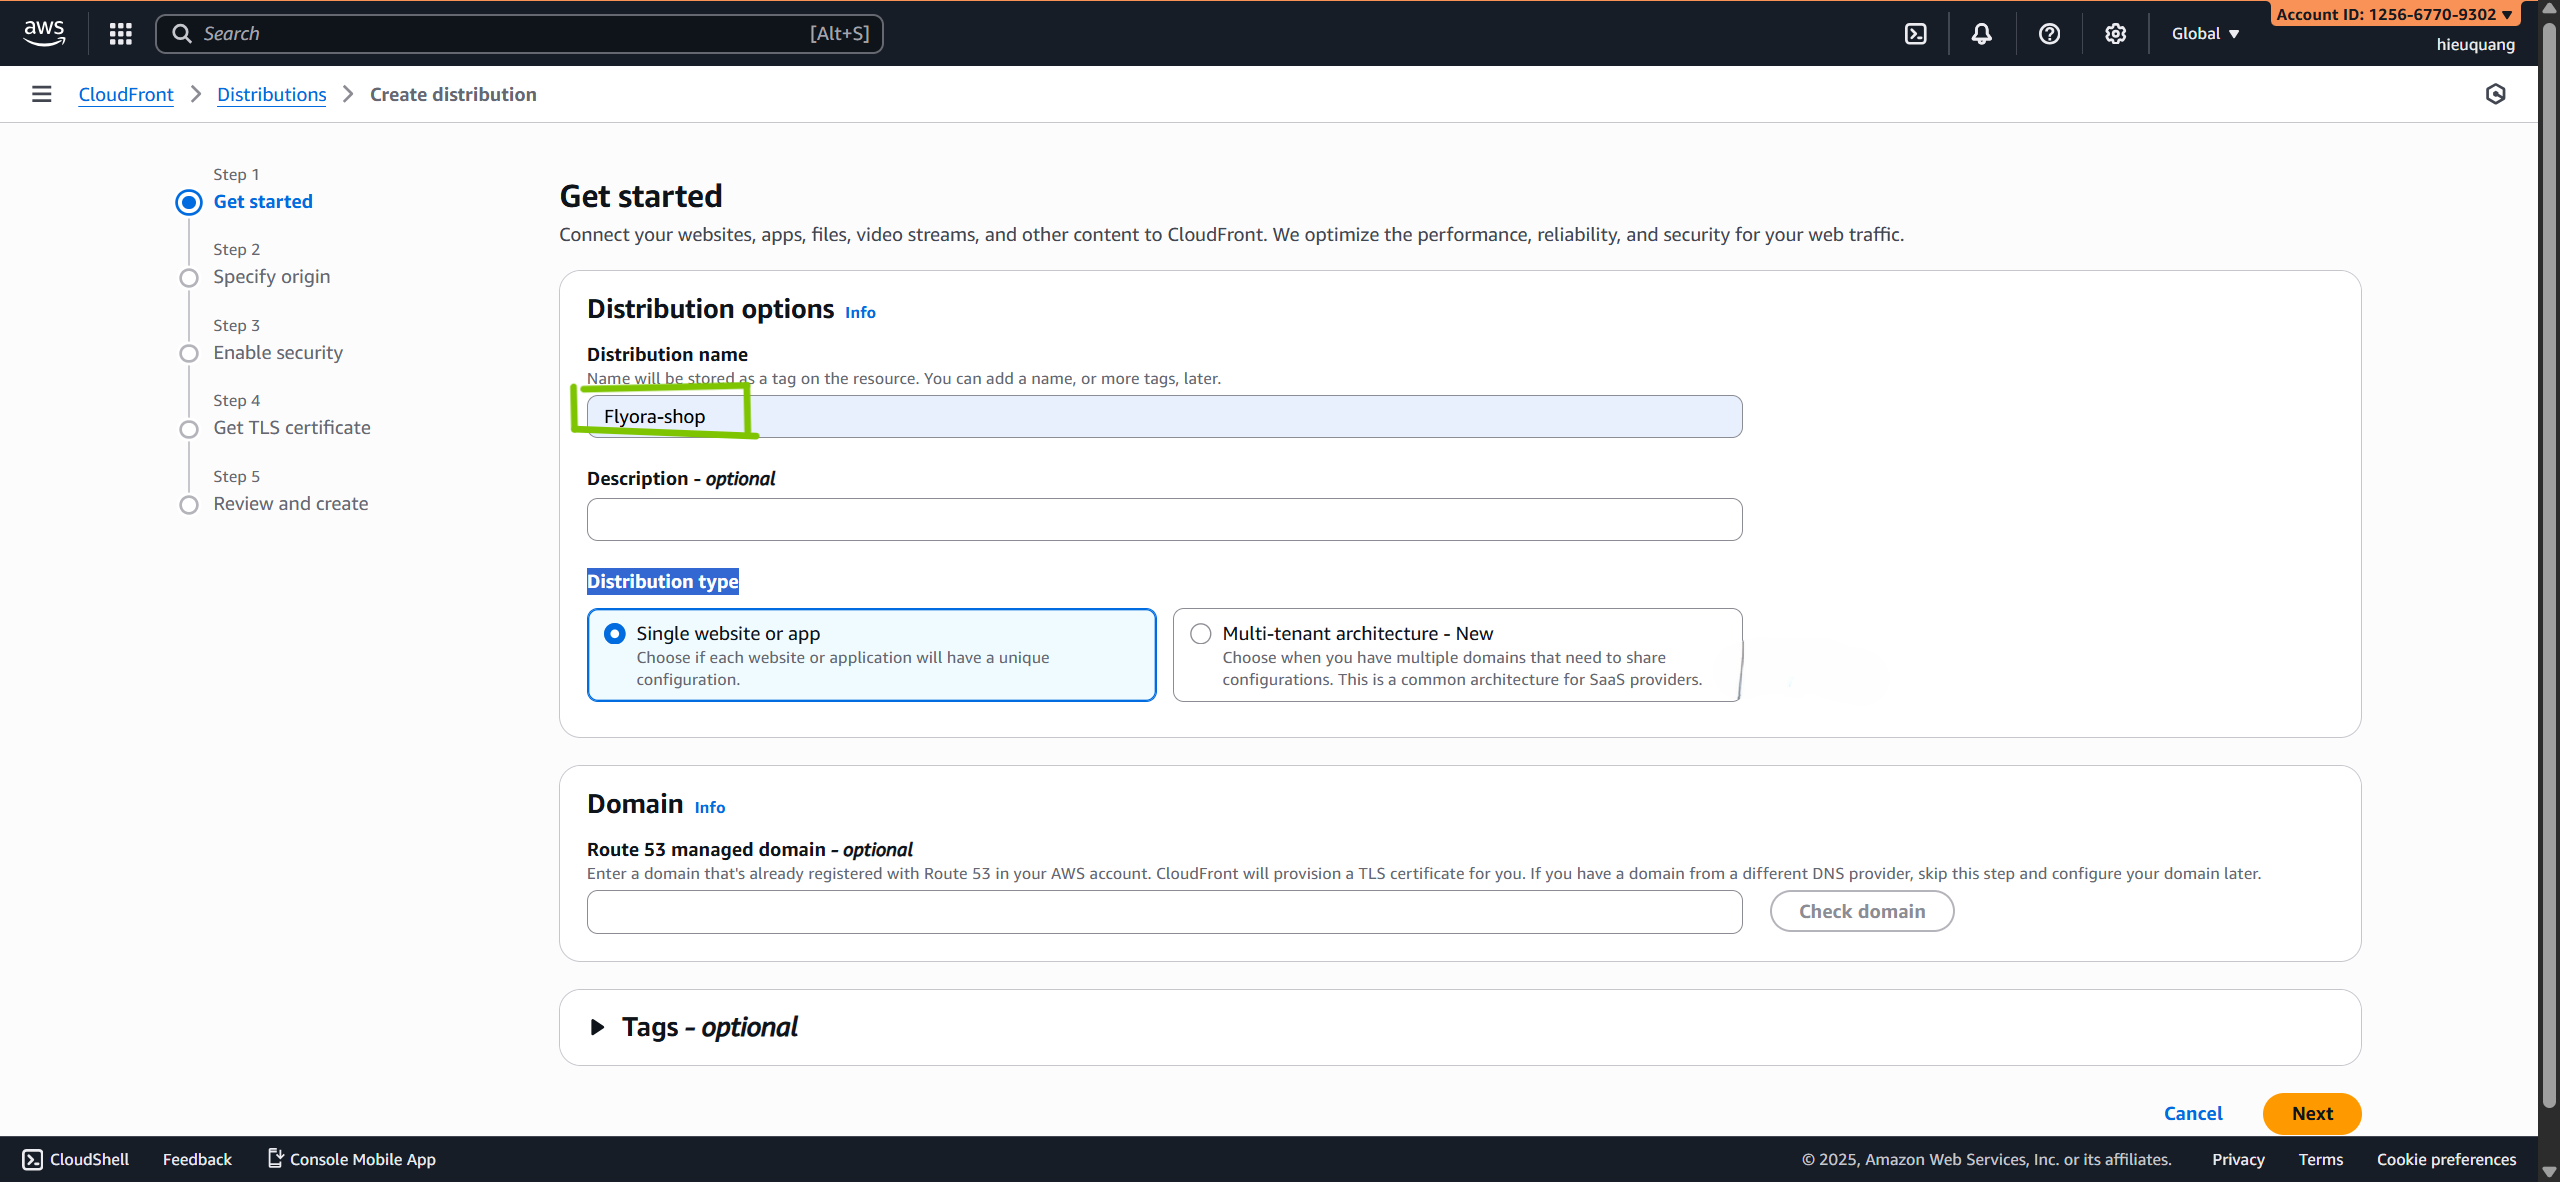Open the settings gear icon
2560x1182 pixels.
click(x=2115, y=34)
